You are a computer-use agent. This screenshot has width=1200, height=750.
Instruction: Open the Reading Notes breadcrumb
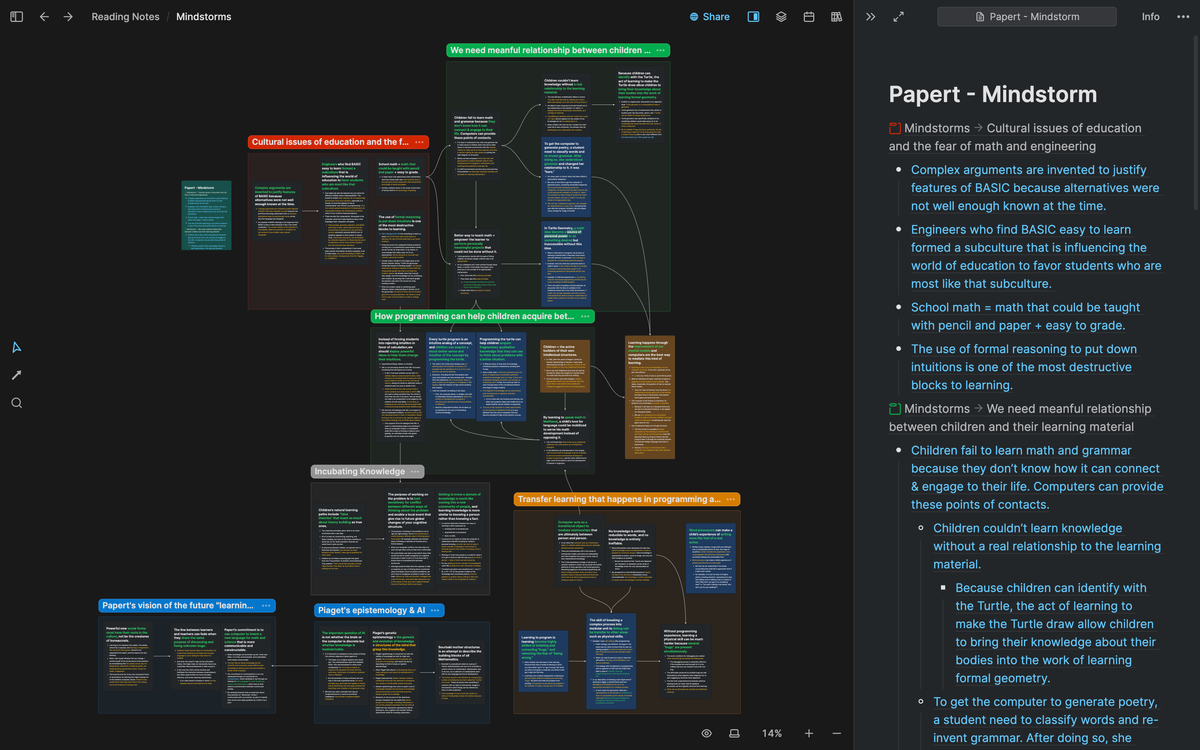point(125,17)
